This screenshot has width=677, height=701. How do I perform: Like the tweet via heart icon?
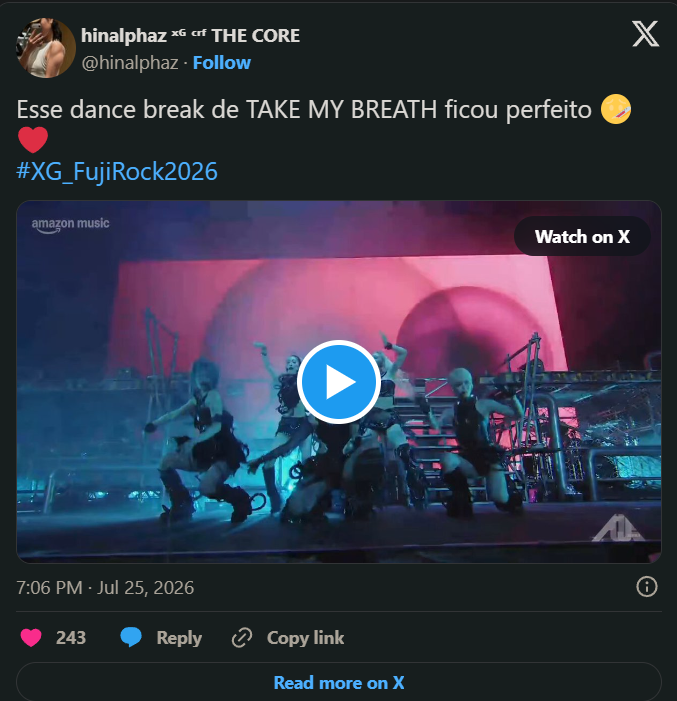coord(31,638)
